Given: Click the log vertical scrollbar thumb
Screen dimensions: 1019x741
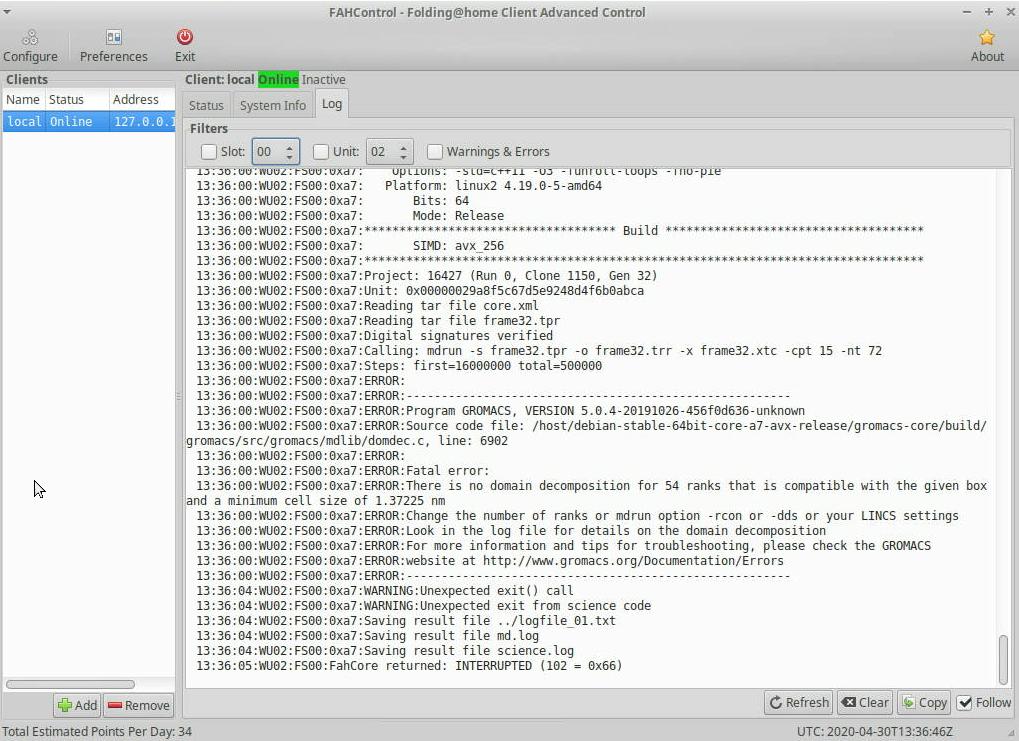Looking at the screenshot, I should [x=1004, y=659].
